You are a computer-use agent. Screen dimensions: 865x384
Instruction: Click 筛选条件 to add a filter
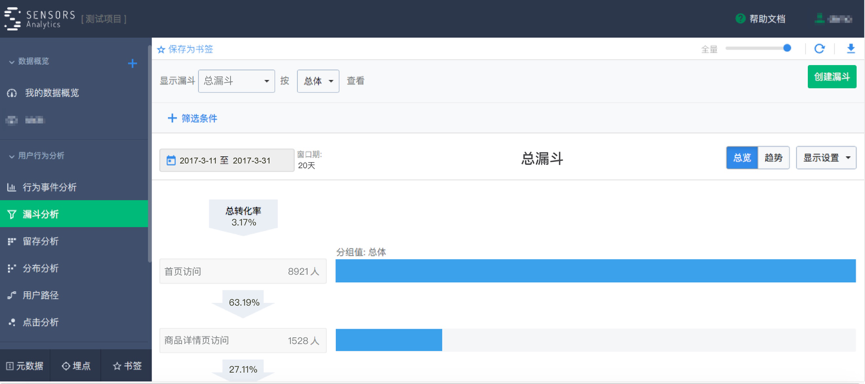coord(193,118)
